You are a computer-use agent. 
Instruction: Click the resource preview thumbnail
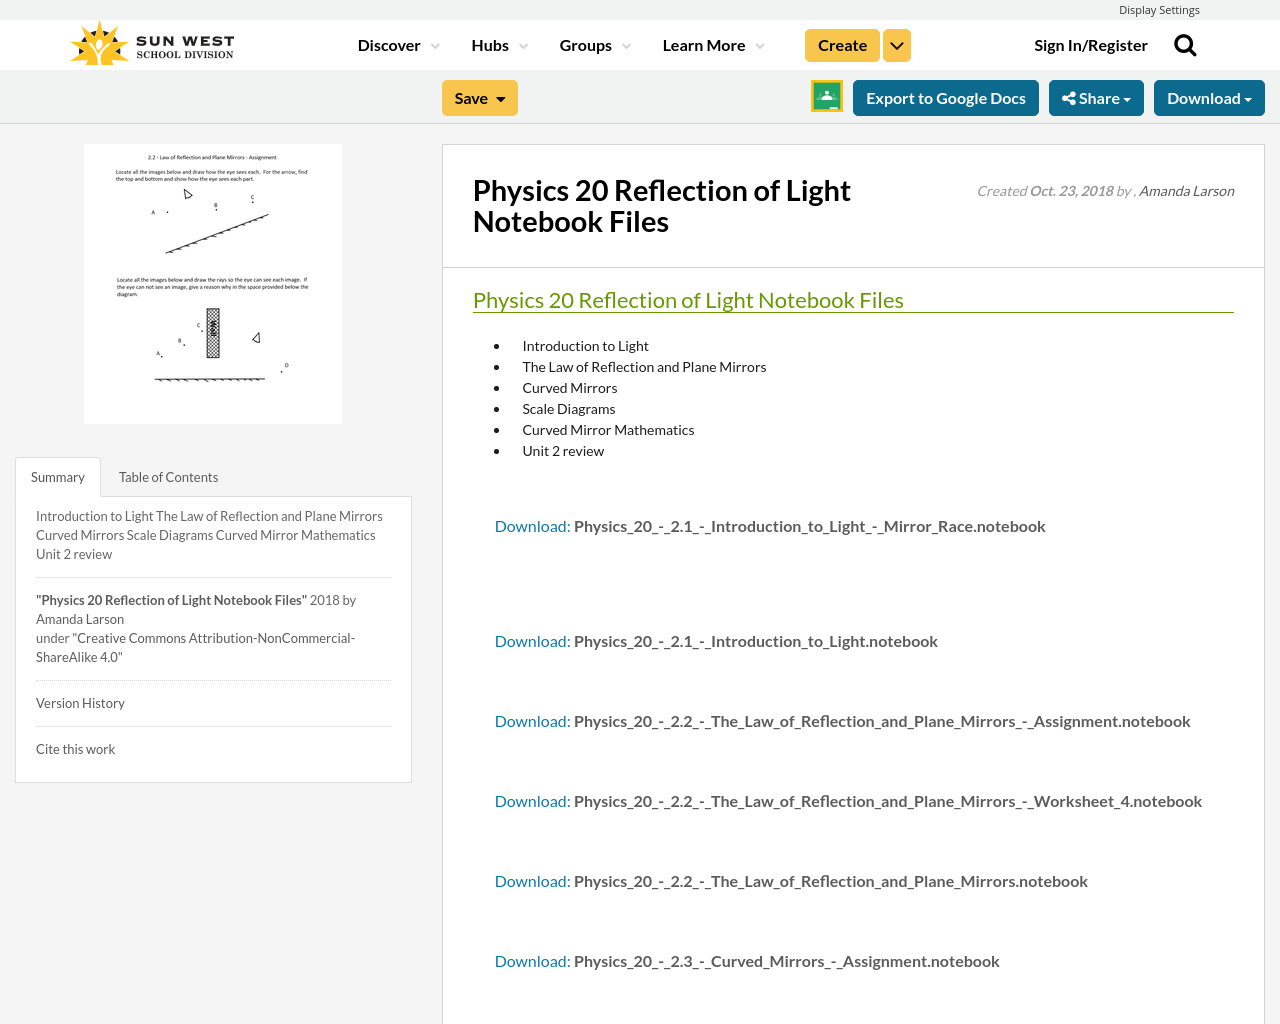213,283
